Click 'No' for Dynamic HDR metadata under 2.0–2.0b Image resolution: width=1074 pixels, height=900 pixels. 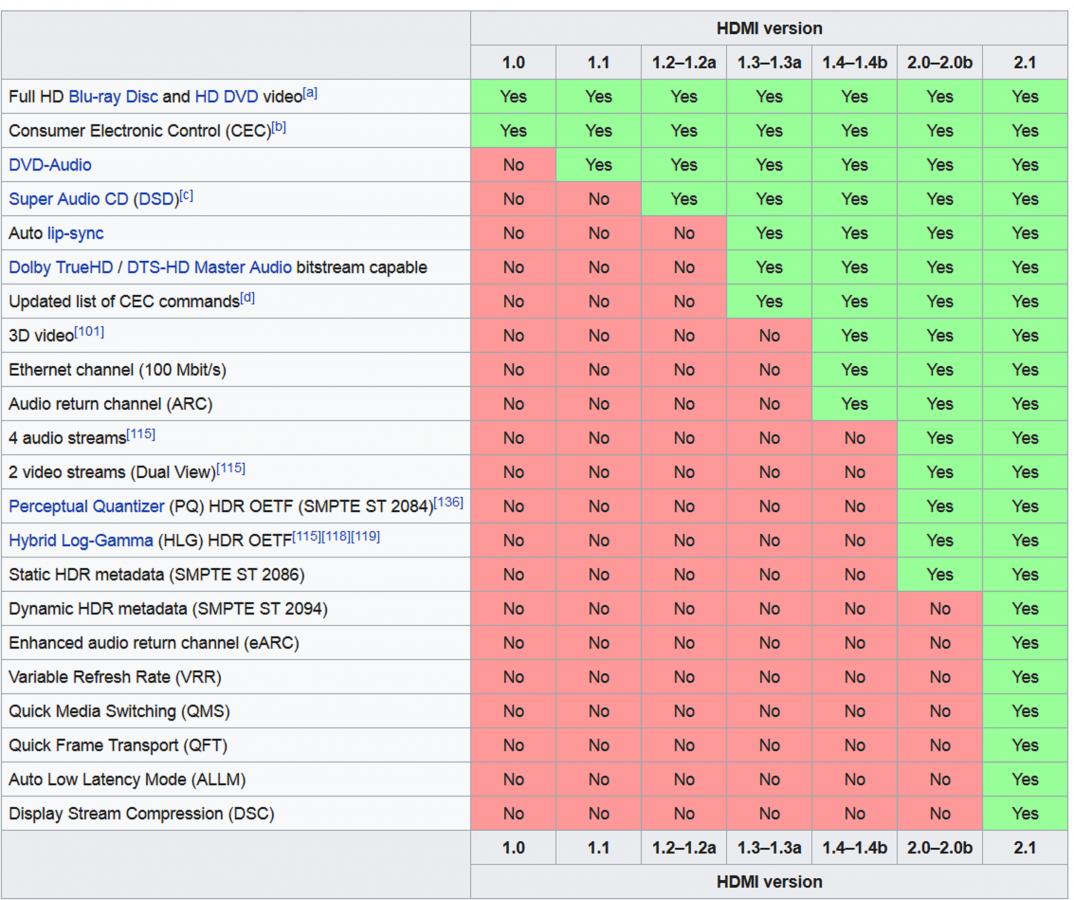tap(940, 609)
